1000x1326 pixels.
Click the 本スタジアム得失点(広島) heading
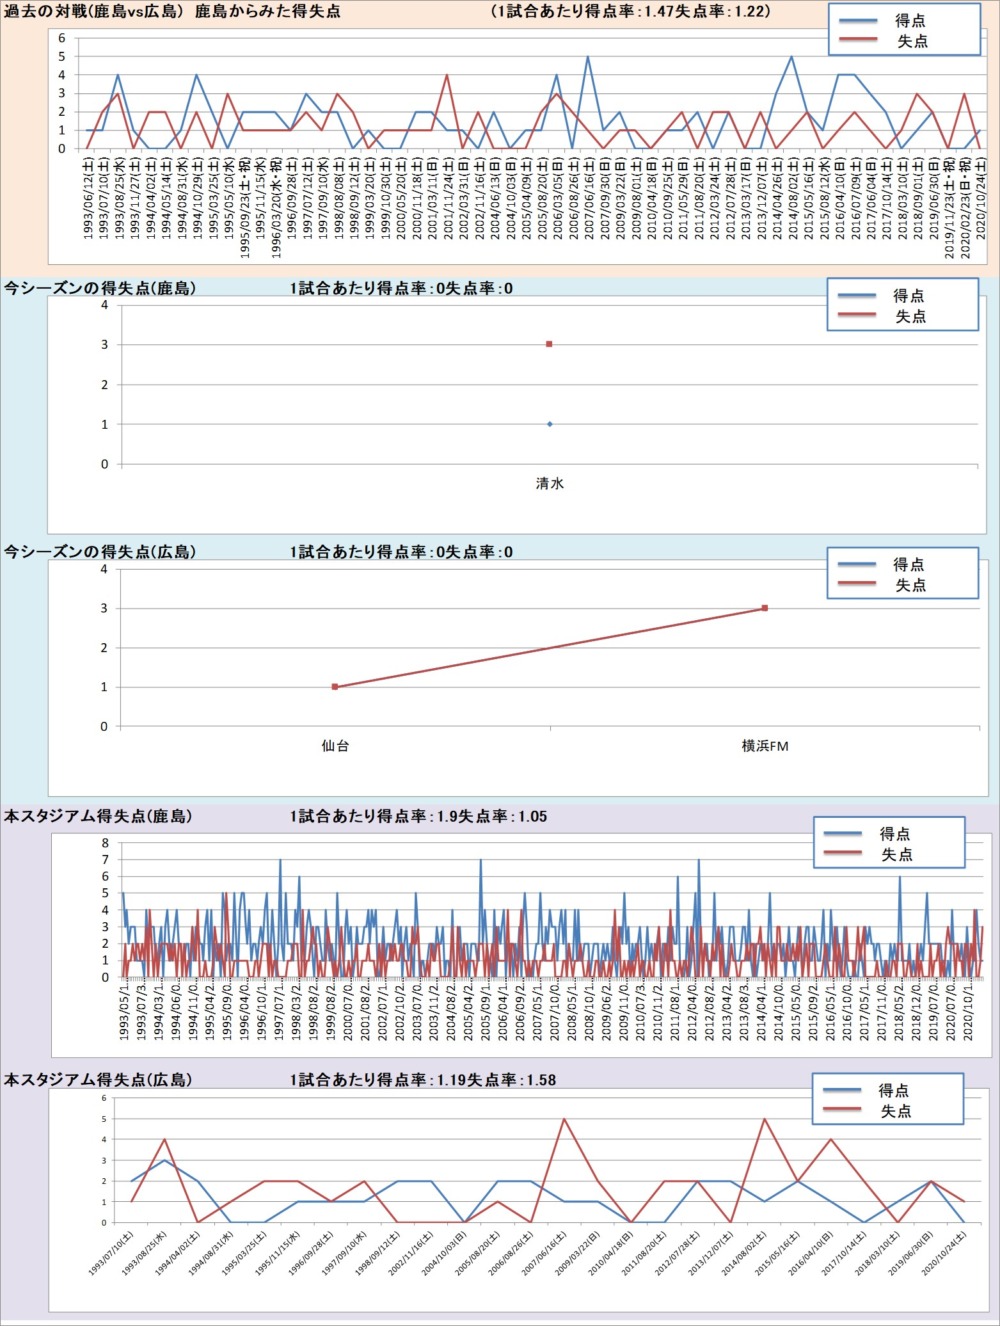coord(98,1080)
